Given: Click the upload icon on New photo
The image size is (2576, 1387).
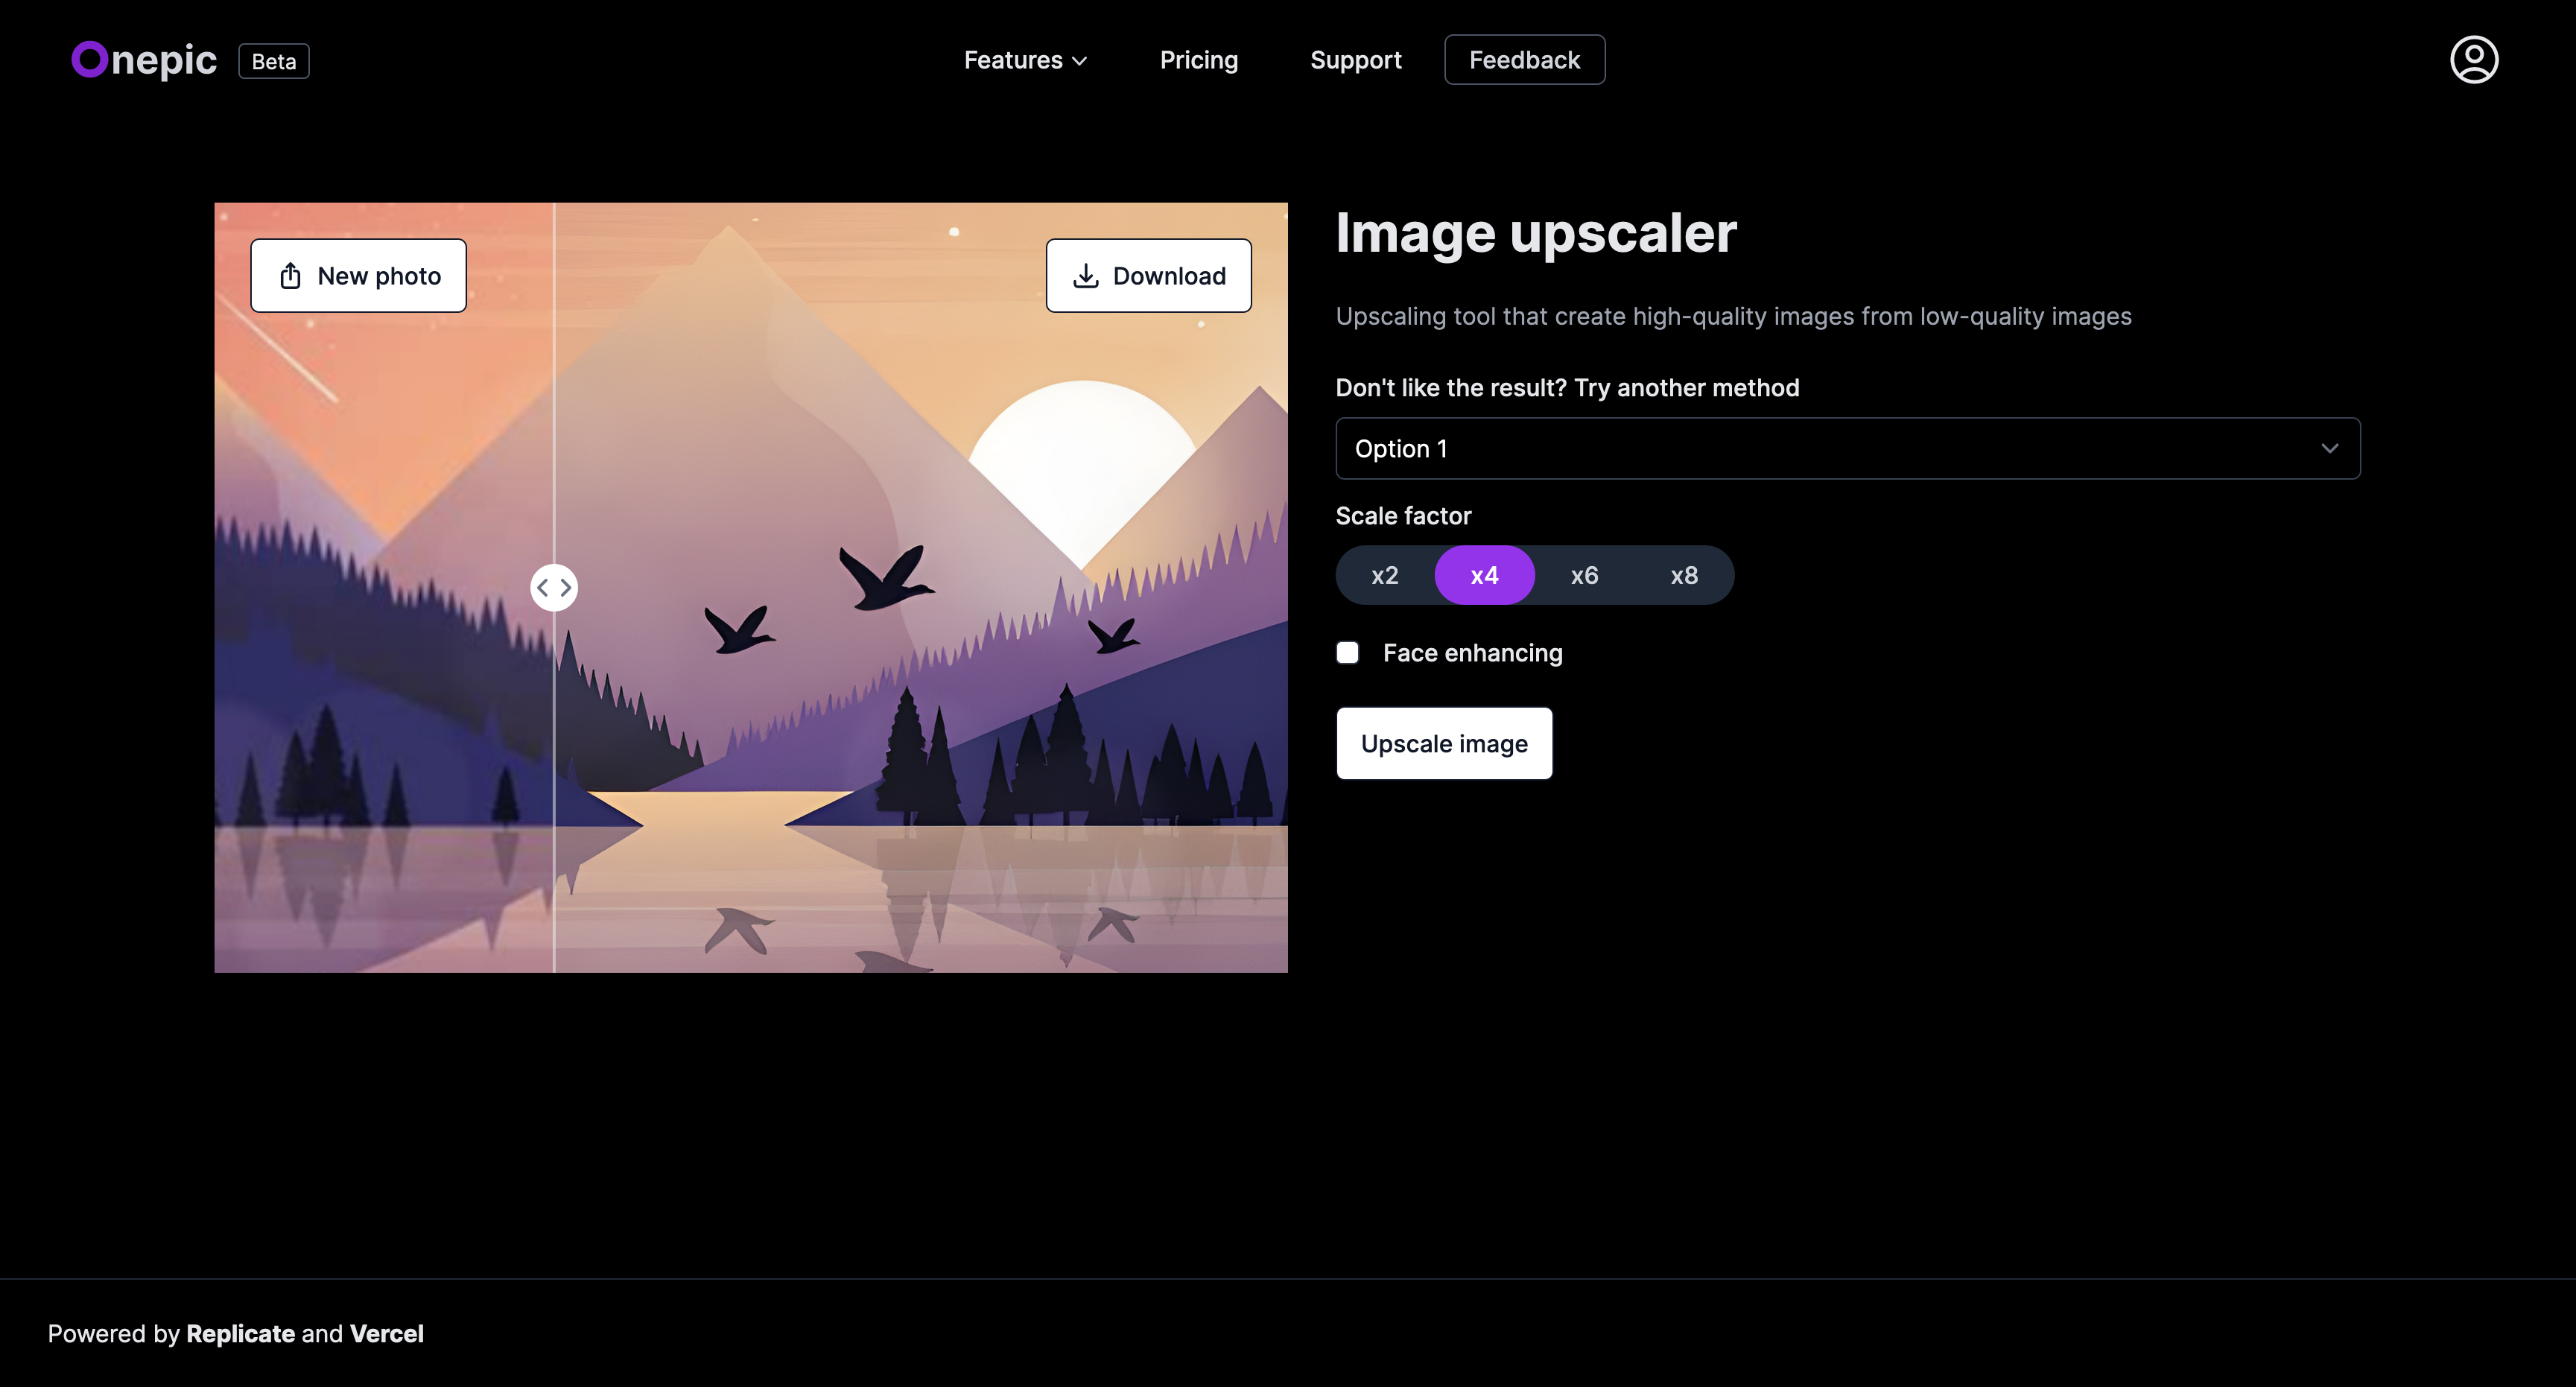Looking at the screenshot, I should [290, 276].
